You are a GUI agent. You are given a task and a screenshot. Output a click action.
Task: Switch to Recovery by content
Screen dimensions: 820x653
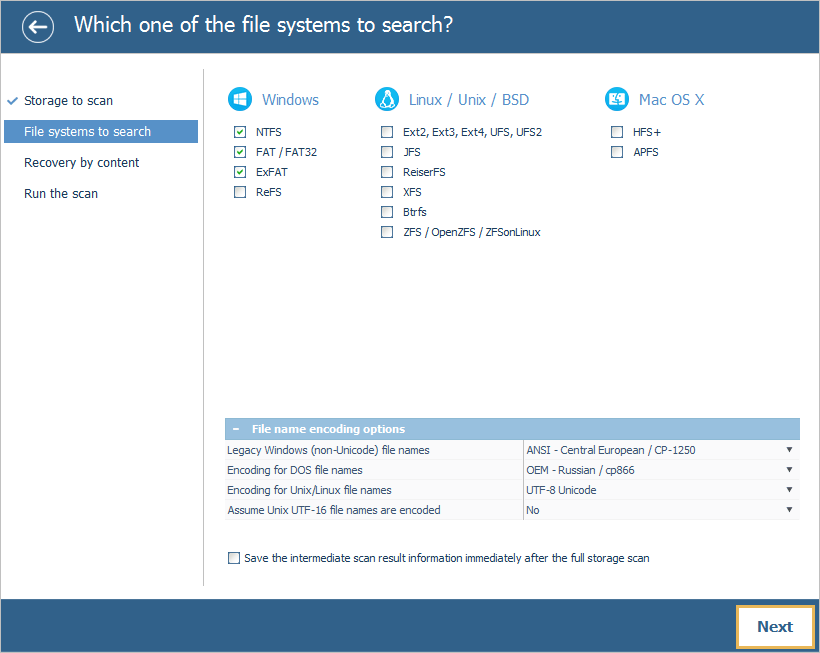(81, 162)
